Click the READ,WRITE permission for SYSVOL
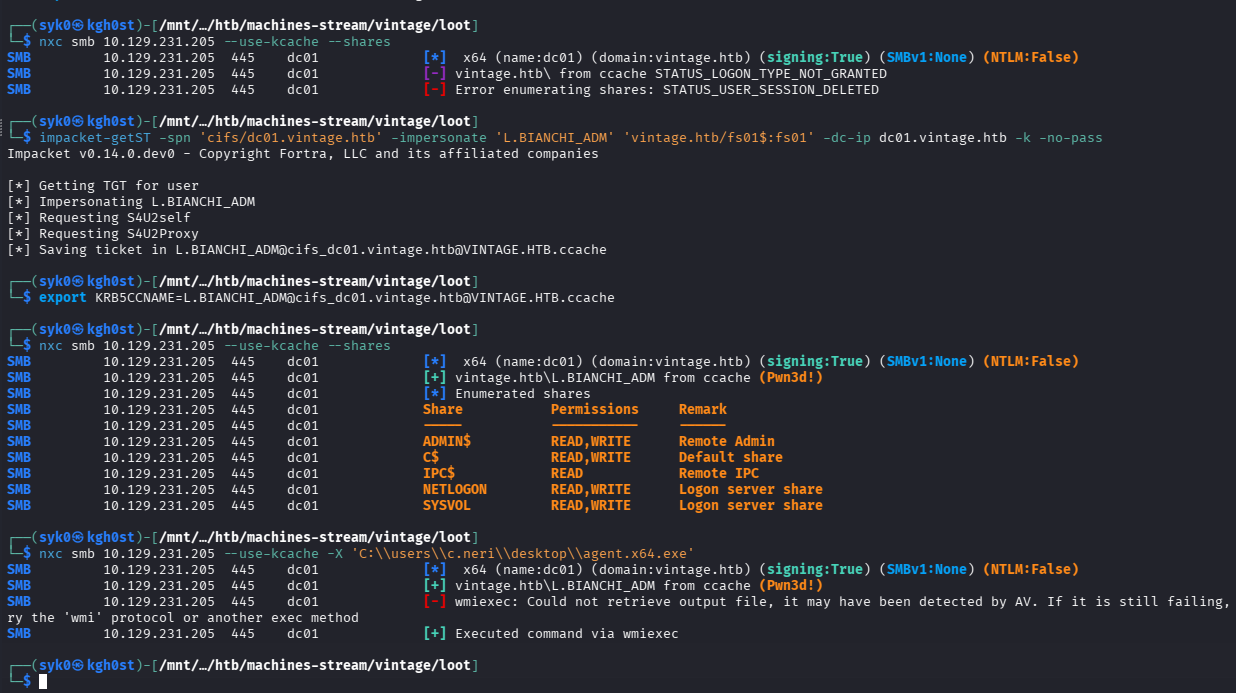 [591, 505]
